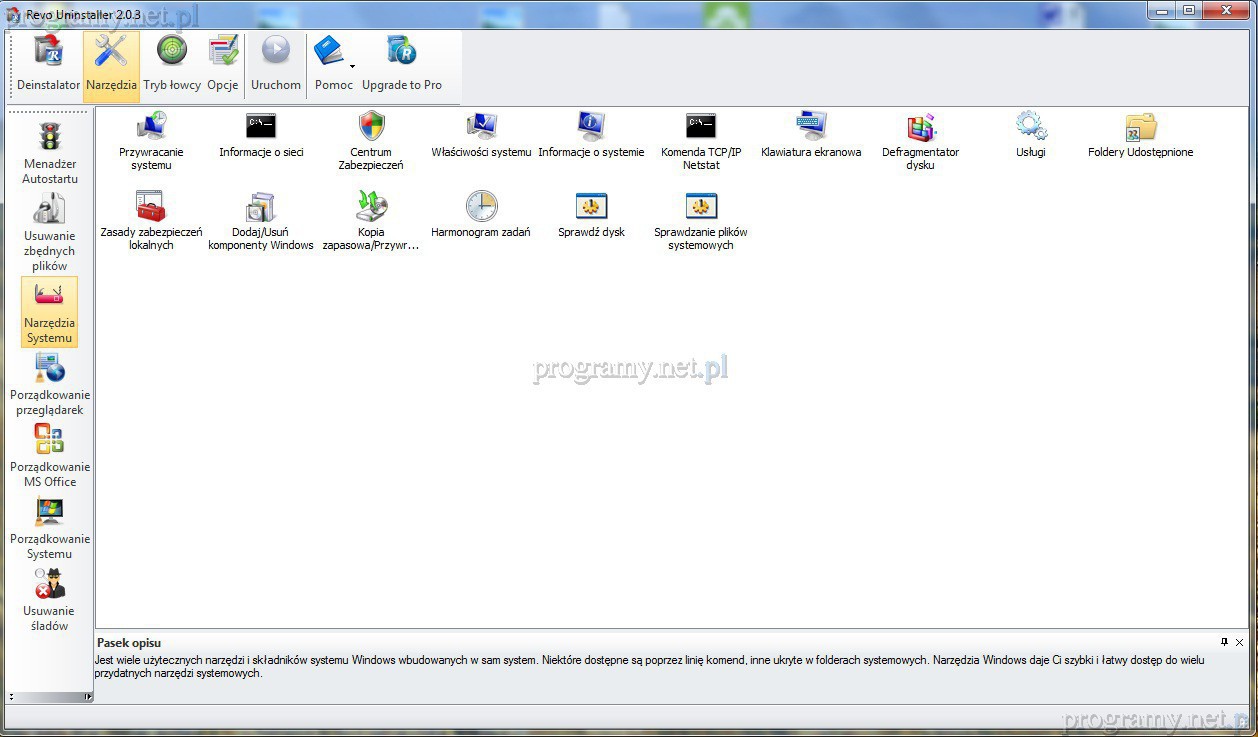Run Sprawdź dysk tool
The height and width of the screenshot is (737, 1258).
pos(591,207)
